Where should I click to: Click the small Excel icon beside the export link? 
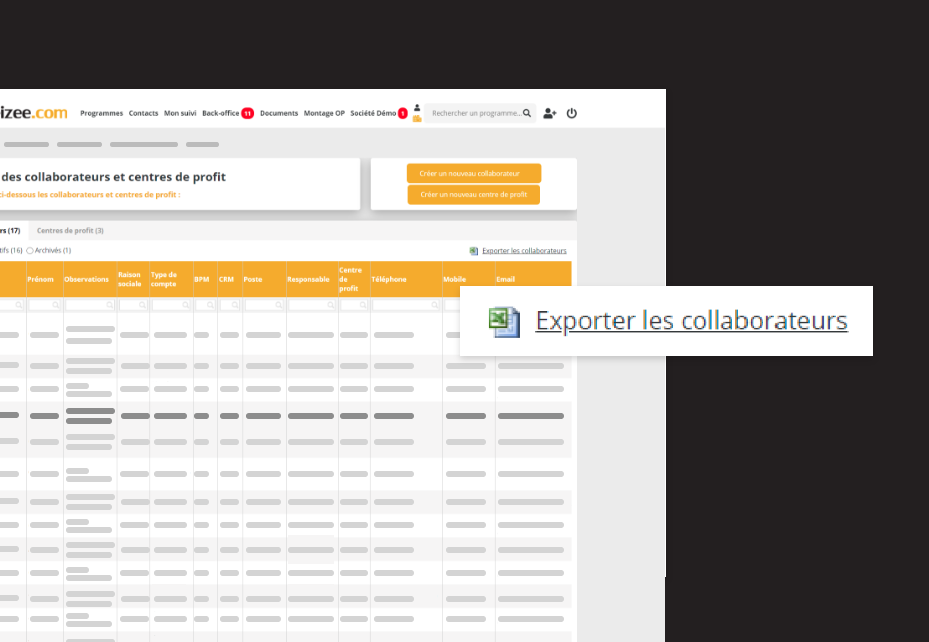pos(474,251)
